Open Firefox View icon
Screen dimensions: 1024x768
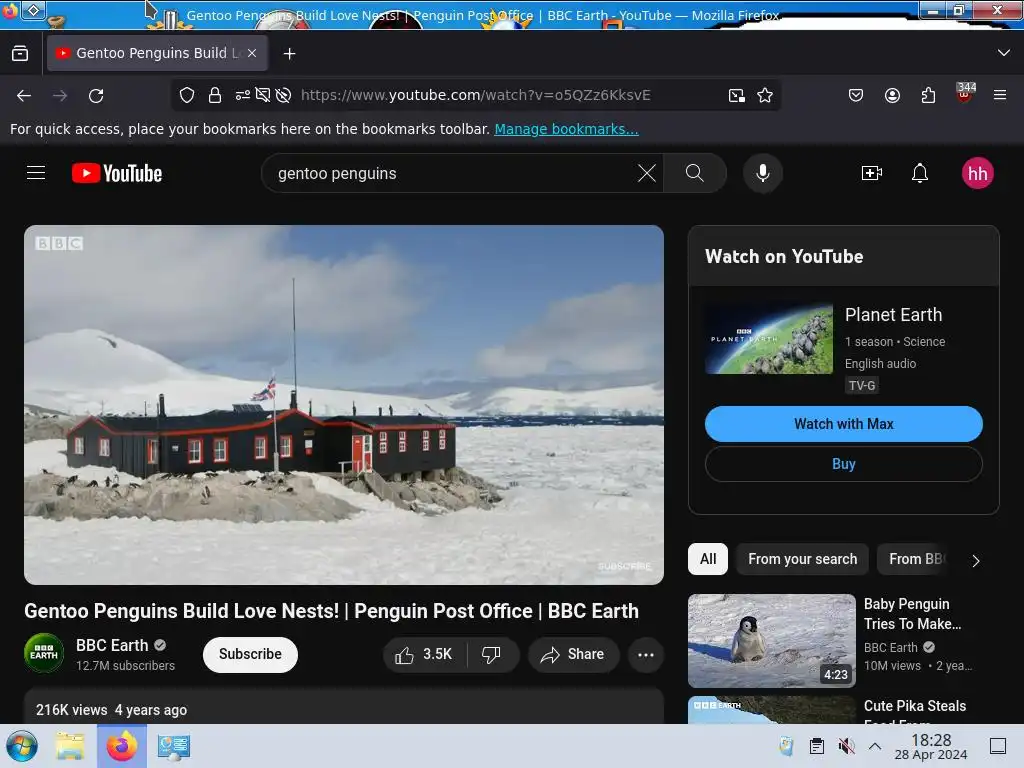point(20,54)
